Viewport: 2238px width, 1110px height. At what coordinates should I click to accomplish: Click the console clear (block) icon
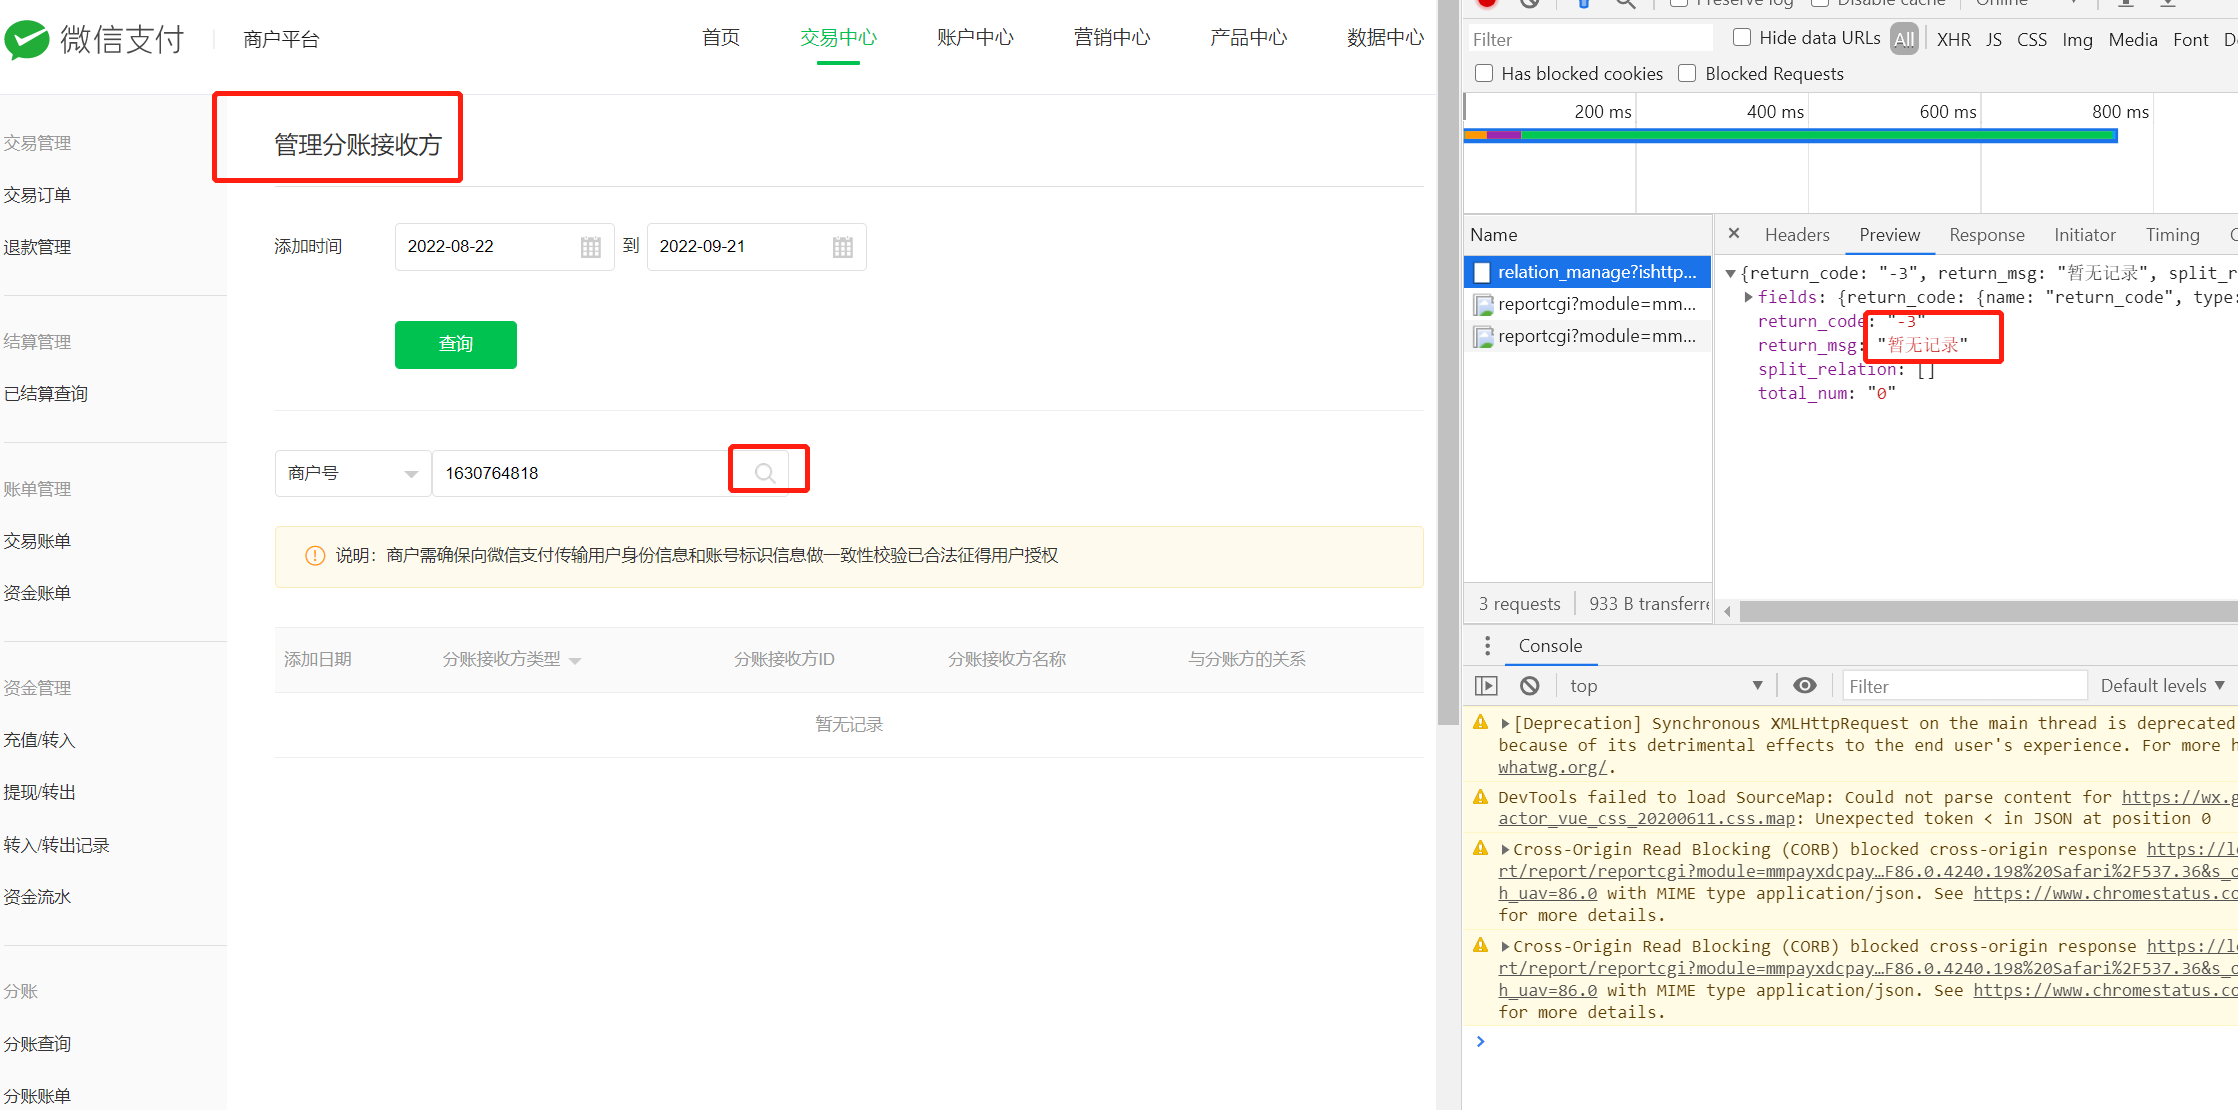(x=1530, y=686)
